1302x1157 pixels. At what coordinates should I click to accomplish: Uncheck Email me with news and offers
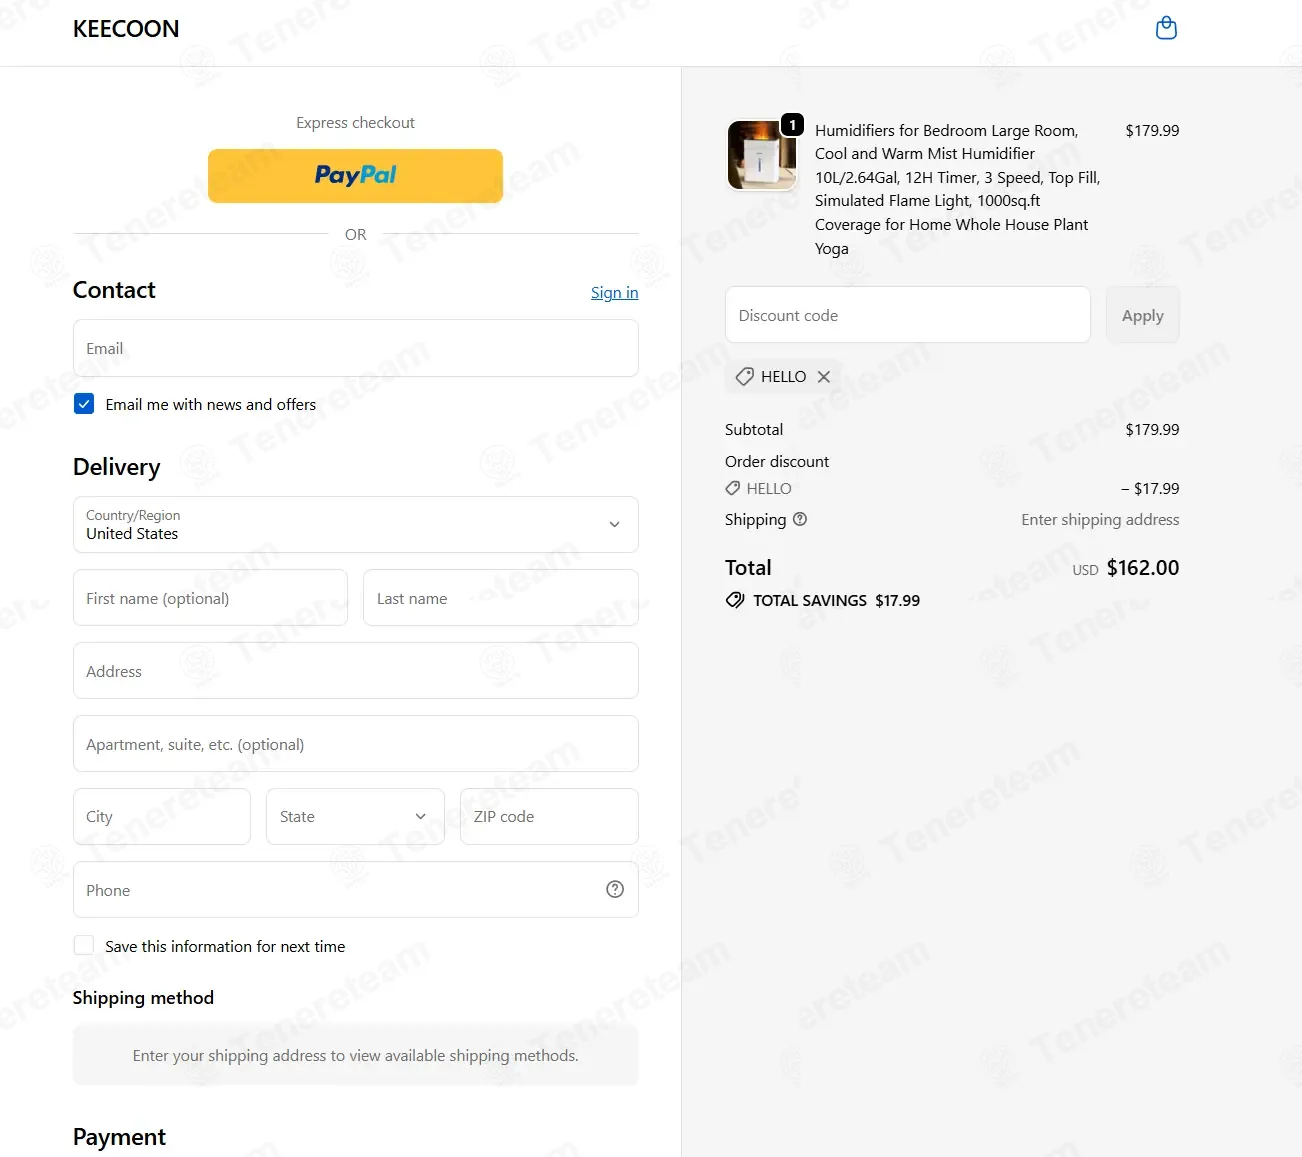[x=84, y=404]
